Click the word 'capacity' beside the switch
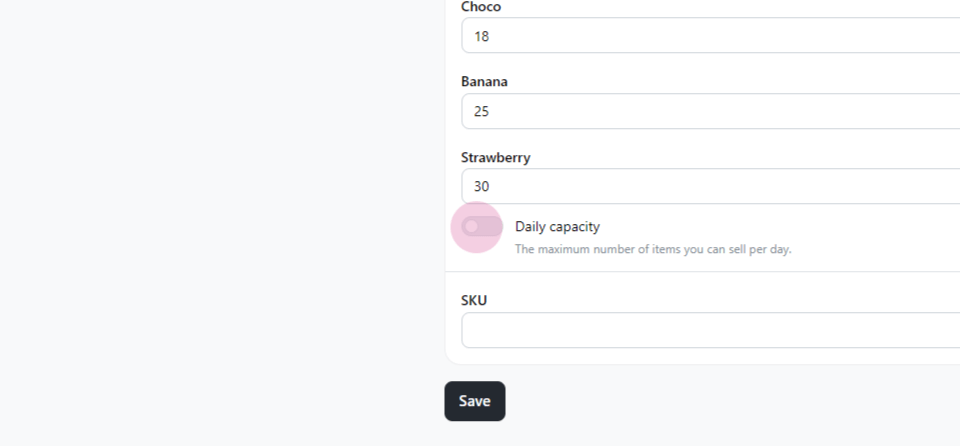Viewport: 960px width, 446px height. 577,227
